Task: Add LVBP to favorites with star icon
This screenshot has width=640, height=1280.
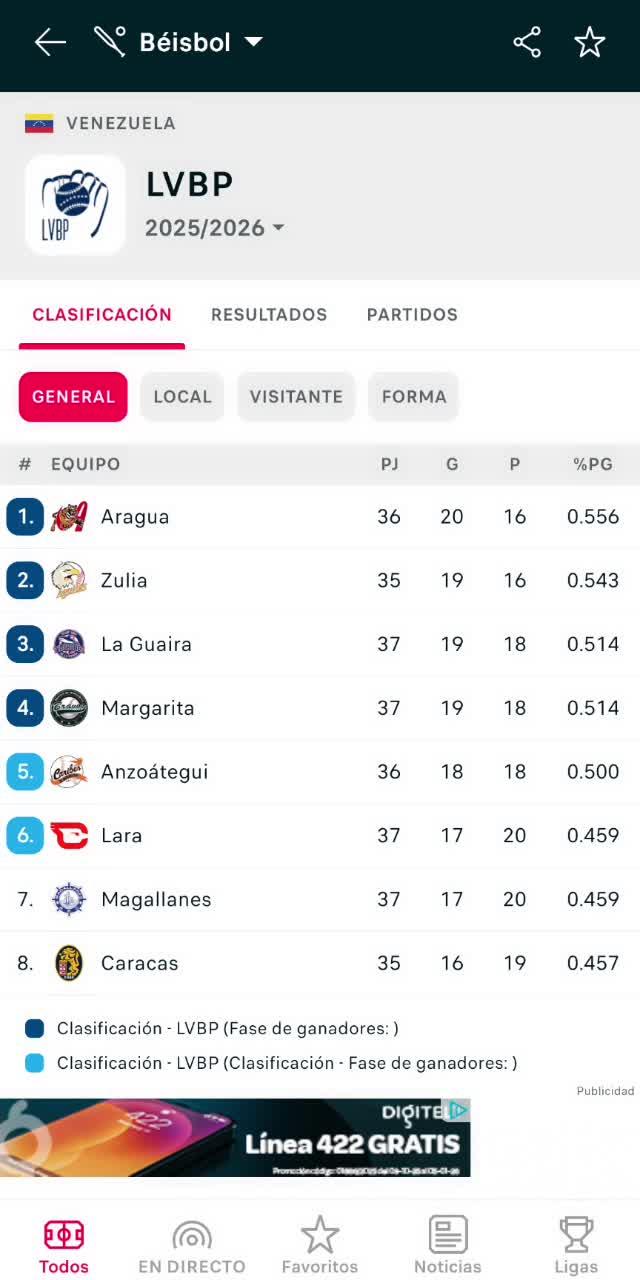Action: pos(590,42)
